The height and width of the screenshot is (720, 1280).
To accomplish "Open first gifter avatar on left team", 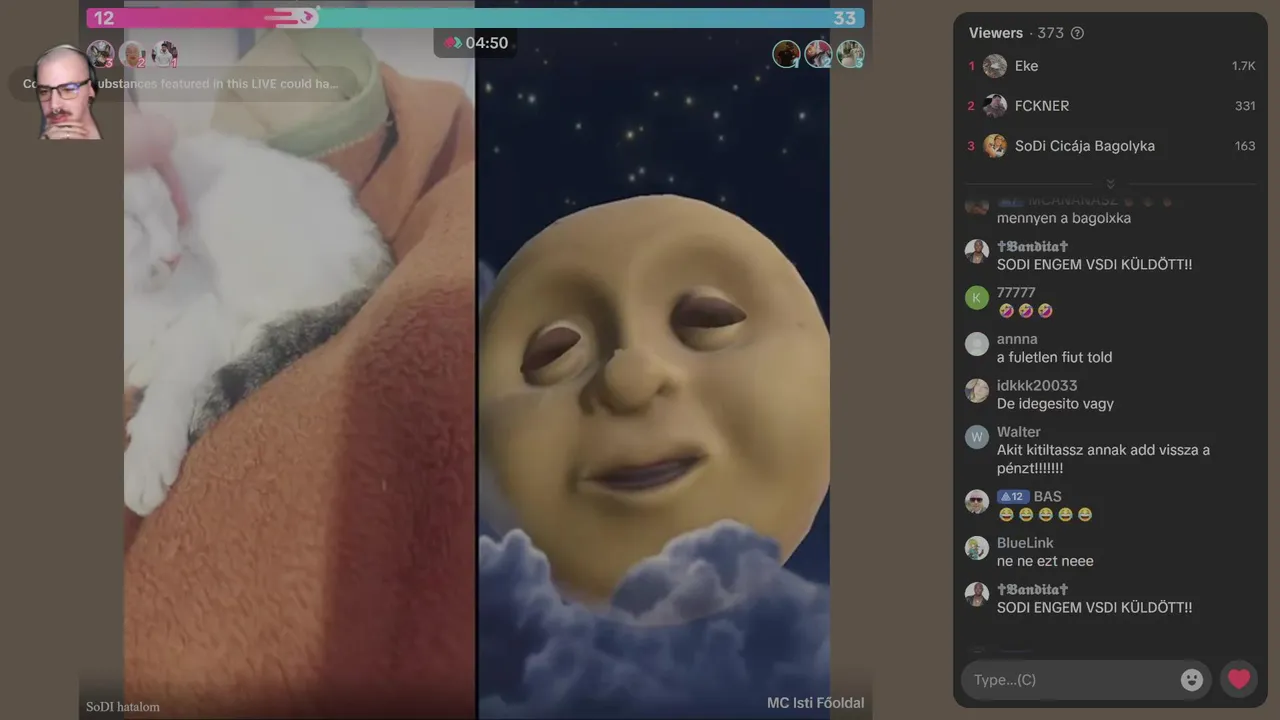I will pos(100,54).
